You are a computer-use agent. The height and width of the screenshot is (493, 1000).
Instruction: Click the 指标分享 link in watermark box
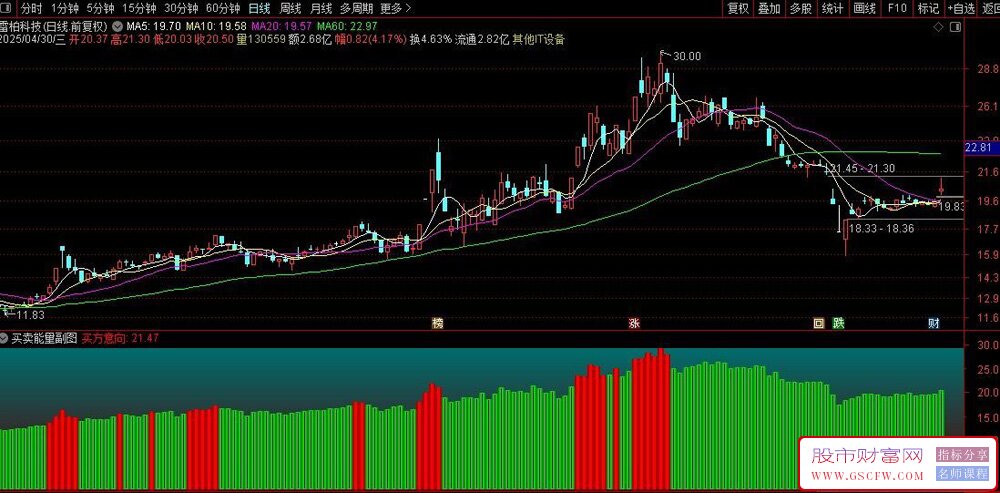962,454
